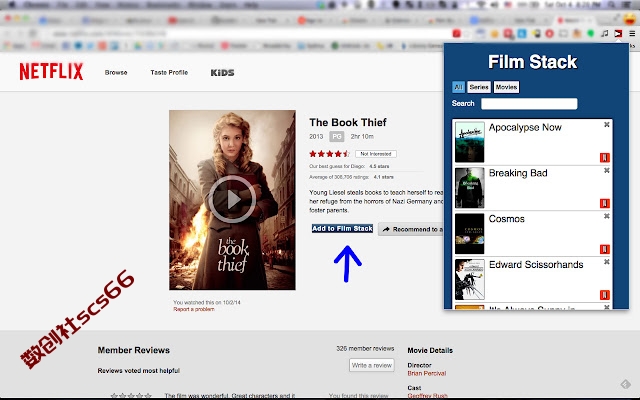Click the Recommend to a friend button
The width and height of the screenshot is (640, 400).
411,229
